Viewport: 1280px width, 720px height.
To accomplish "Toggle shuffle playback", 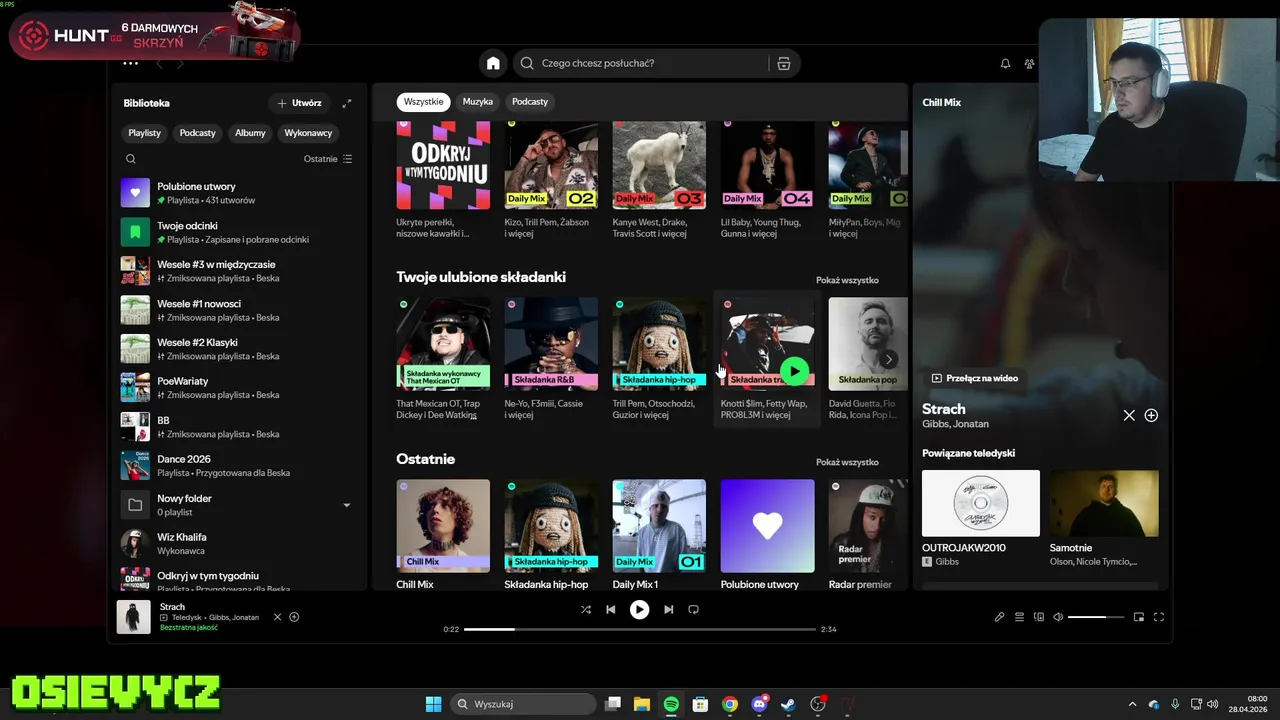I will (x=586, y=609).
